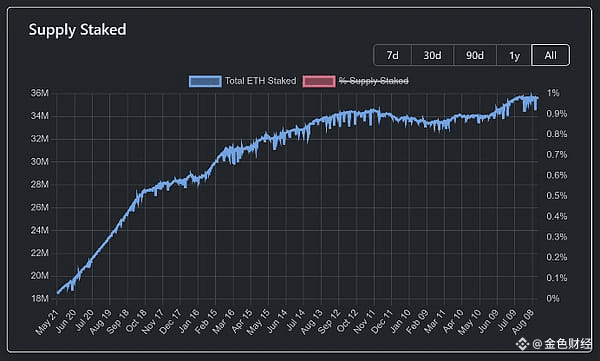Click the Jun 20 x-axis date
This screenshot has width=600, height=361.
coord(65,322)
